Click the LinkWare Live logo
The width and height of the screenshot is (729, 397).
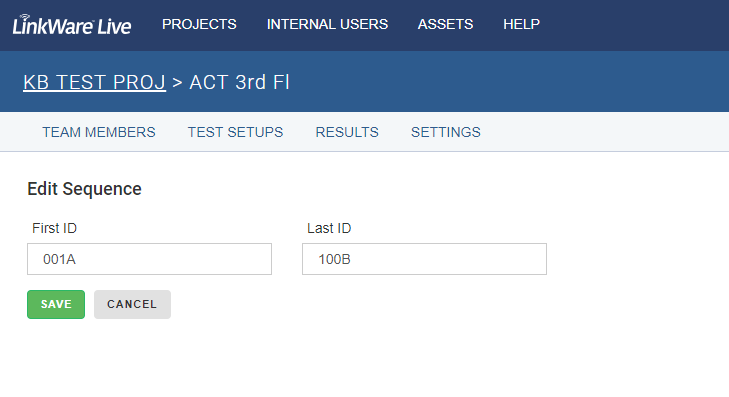[72, 25]
